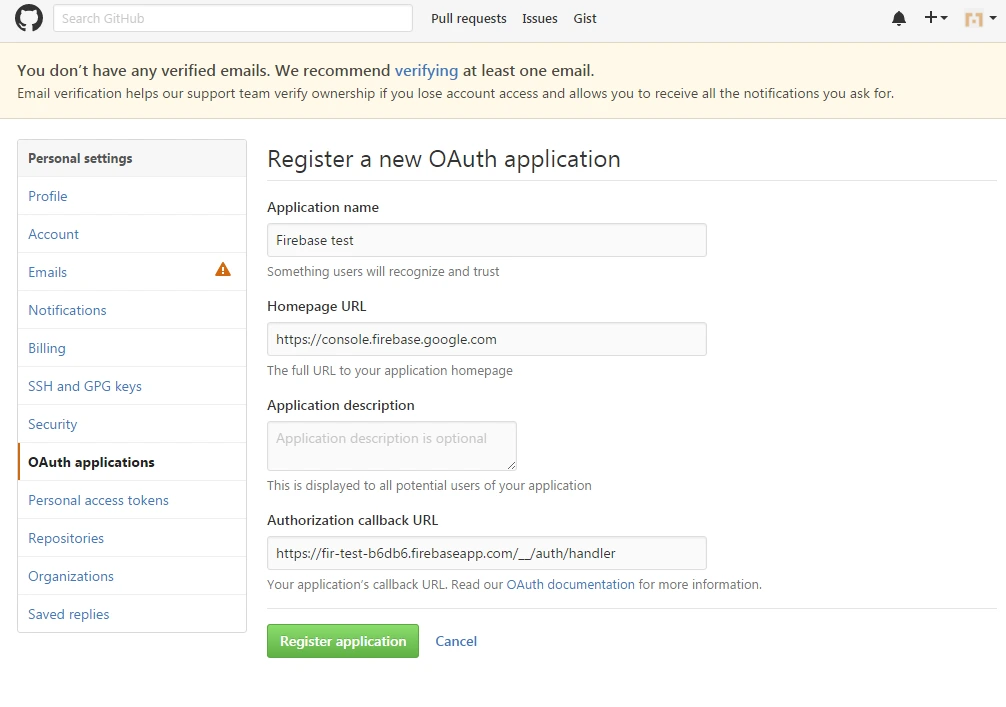
Task: Open the user avatar dropdown
Action: 977,18
